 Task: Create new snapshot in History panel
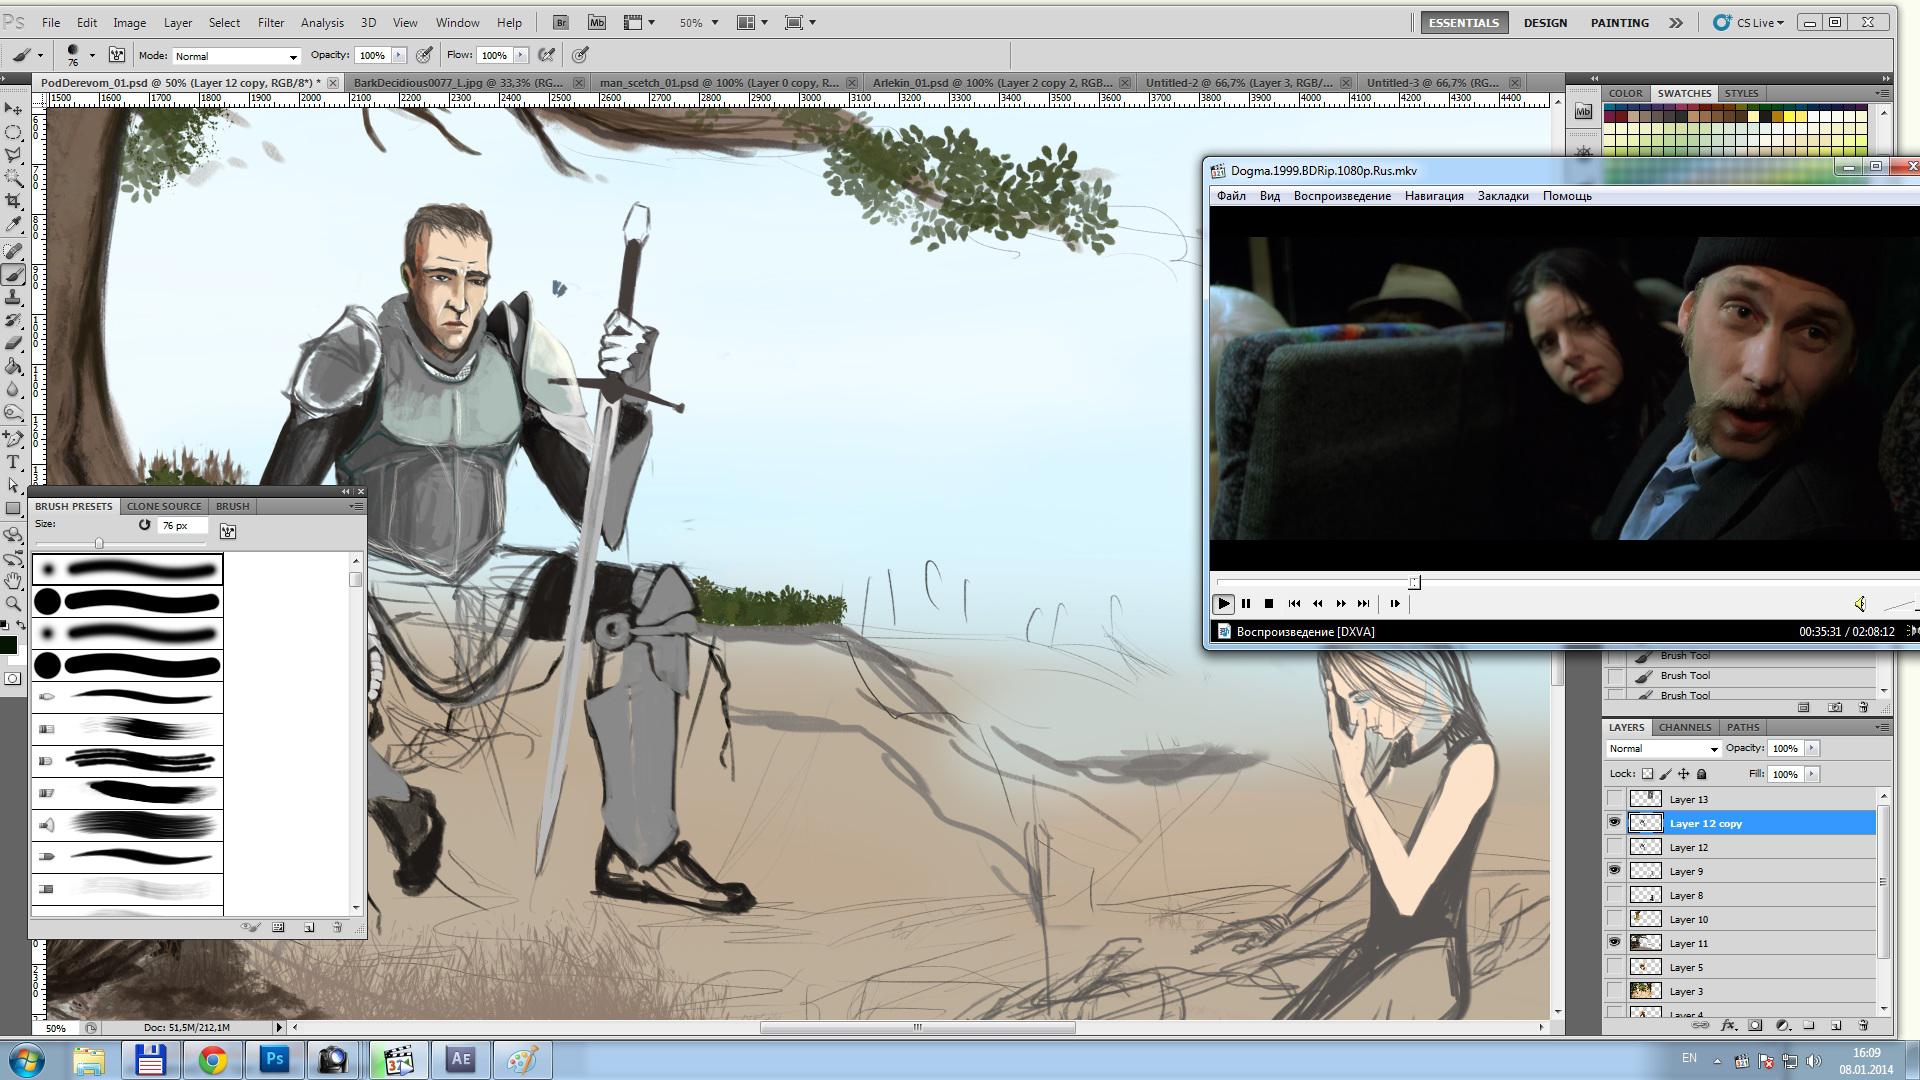pos(1835,708)
